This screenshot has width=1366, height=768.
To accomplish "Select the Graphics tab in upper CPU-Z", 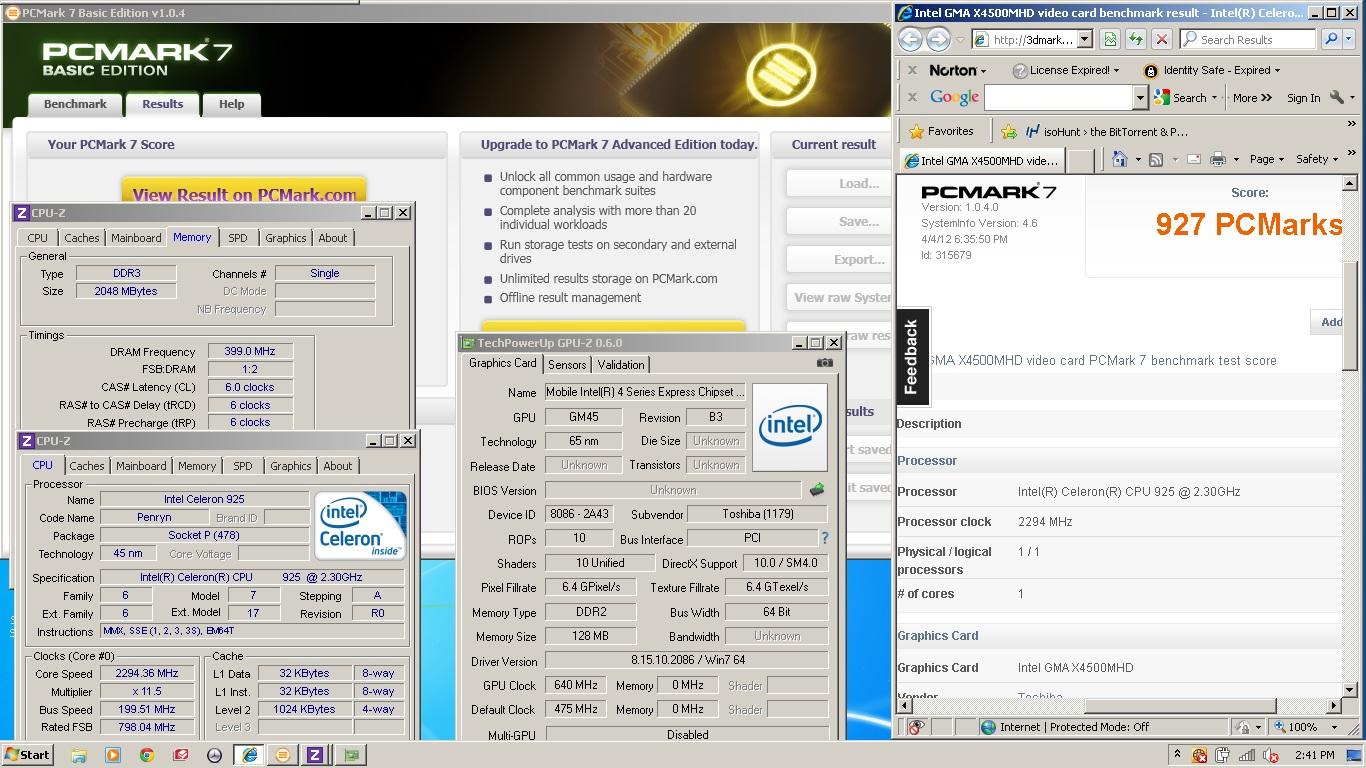I will [286, 238].
